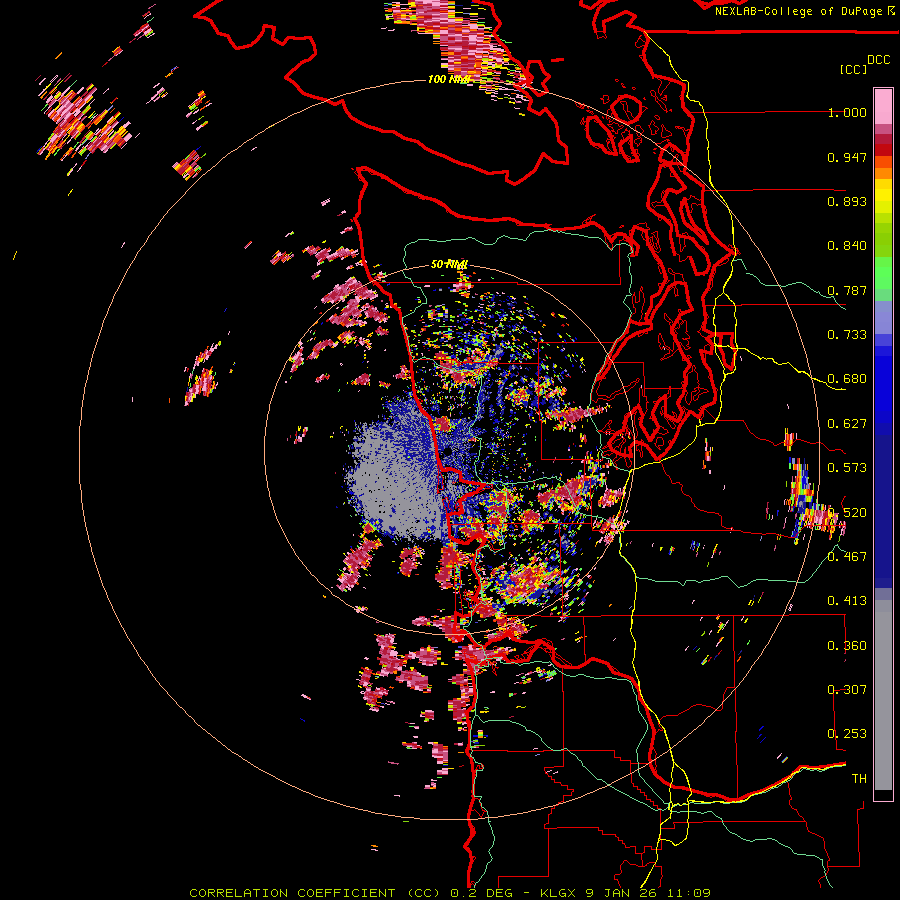Click the 0.947 scale value
Image resolution: width=900 pixels, height=900 pixels.
pos(847,157)
